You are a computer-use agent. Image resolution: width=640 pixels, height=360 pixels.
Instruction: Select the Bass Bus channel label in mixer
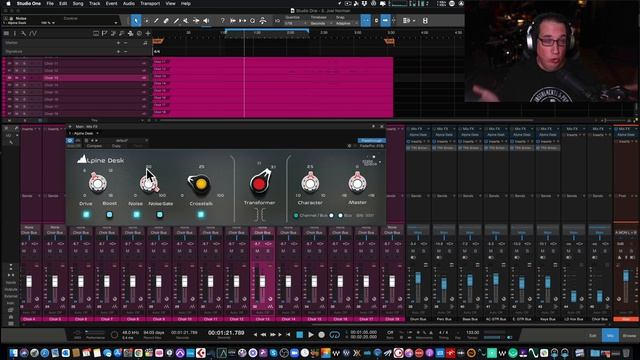470,319
